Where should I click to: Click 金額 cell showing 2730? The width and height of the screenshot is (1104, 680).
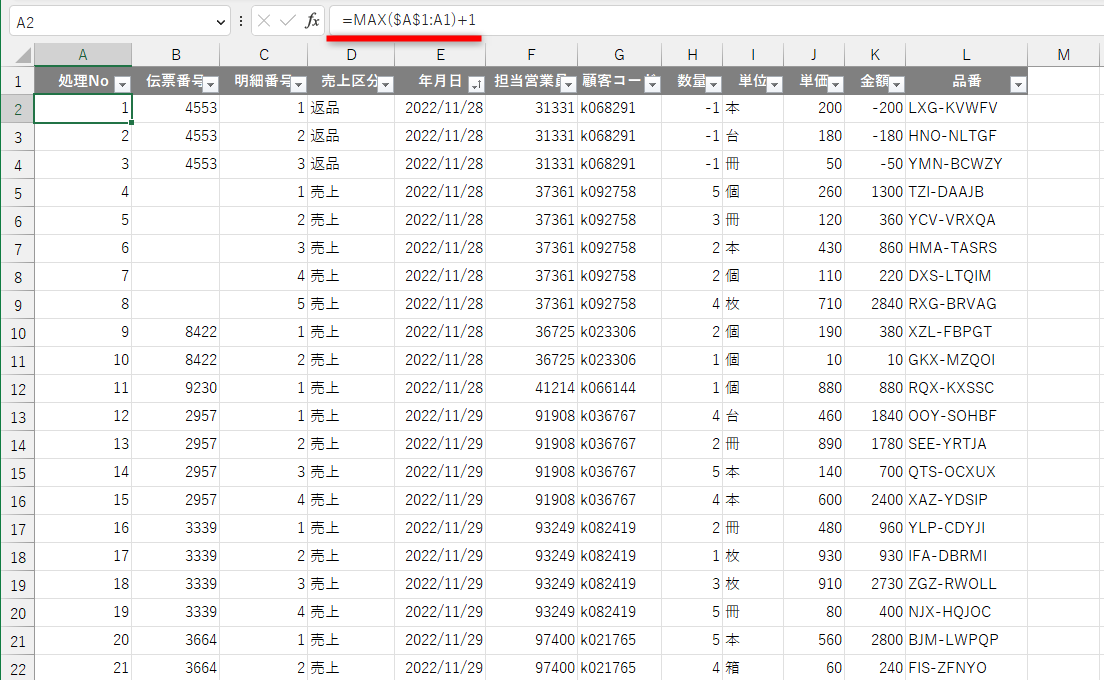[875, 584]
